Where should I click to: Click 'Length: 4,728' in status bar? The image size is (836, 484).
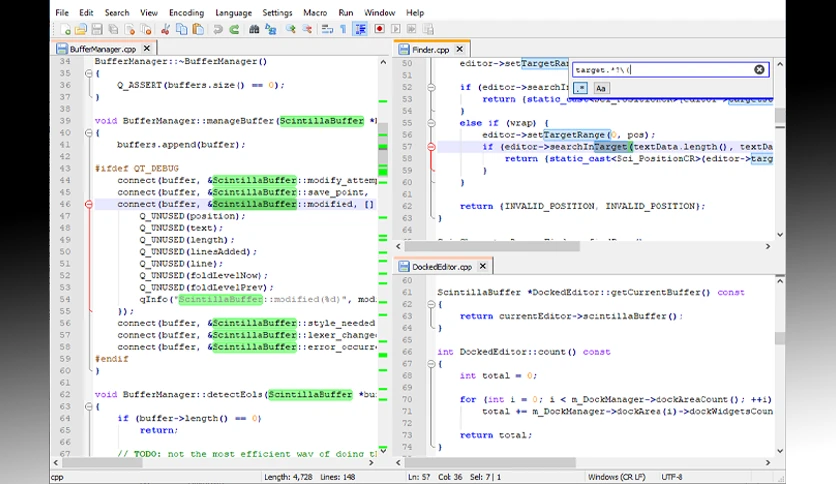[x=288, y=477]
